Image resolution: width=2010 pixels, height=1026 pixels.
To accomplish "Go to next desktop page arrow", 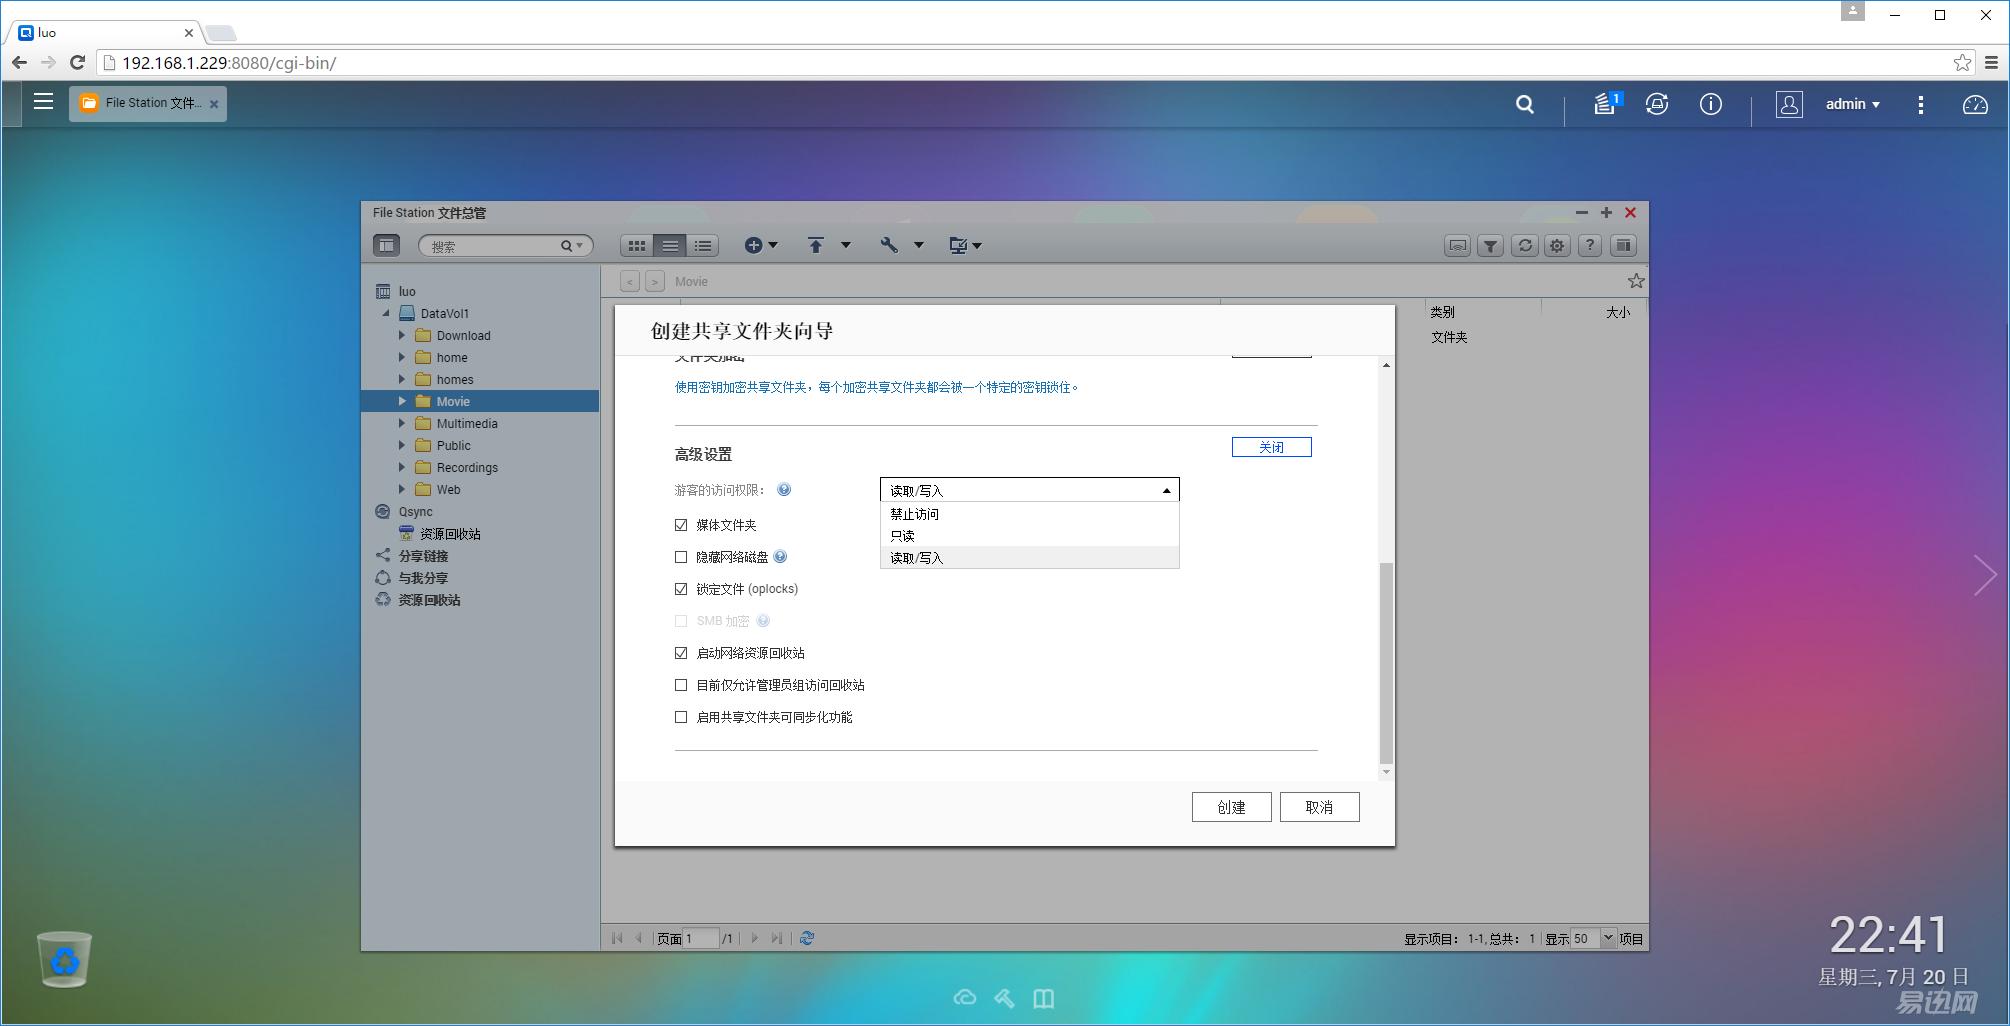I will pos(1985,575).
